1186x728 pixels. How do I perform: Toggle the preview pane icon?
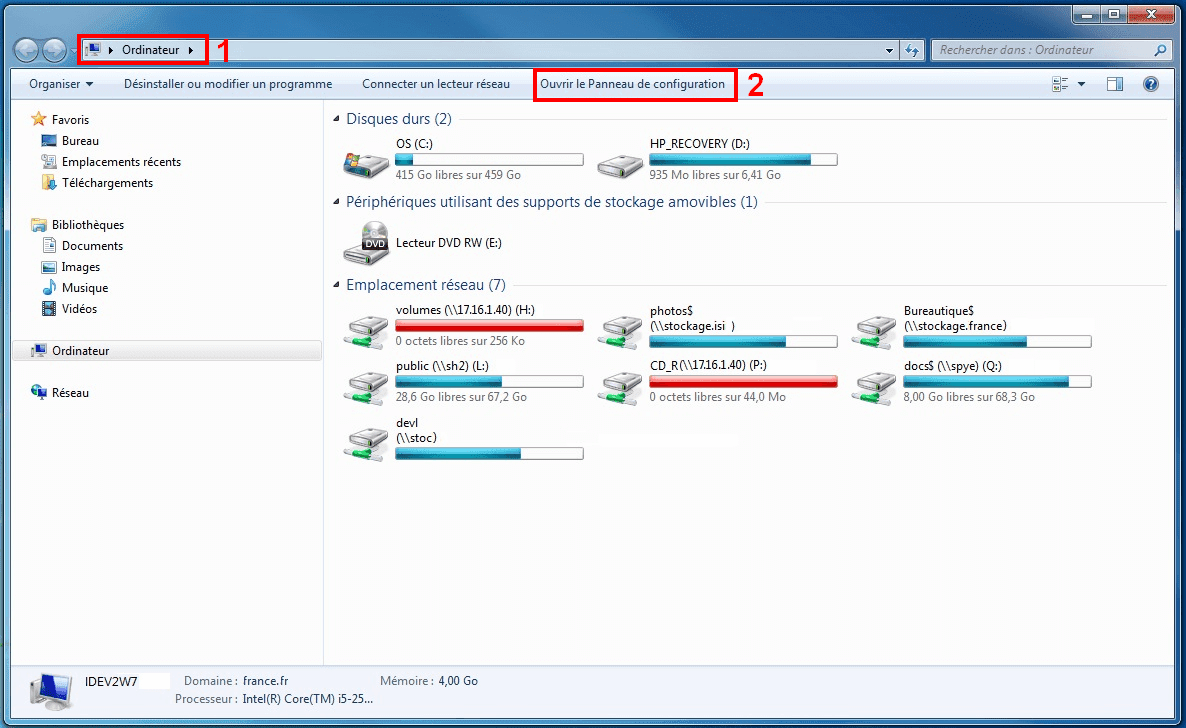click(1115, 85)
